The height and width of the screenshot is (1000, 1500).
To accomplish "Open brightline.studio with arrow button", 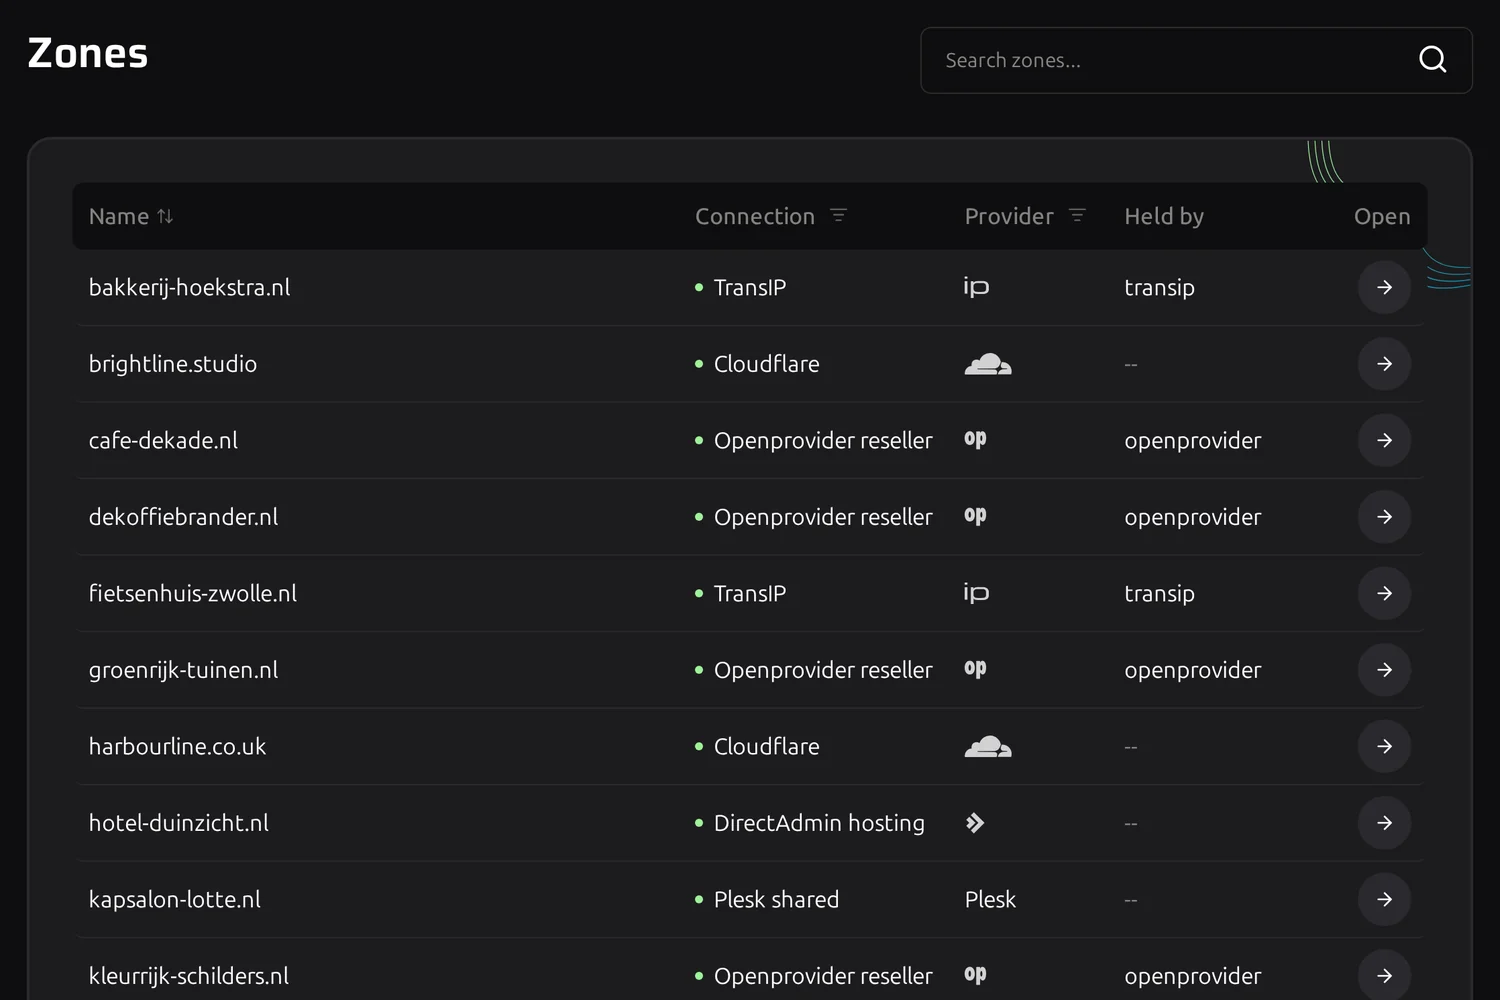I will pos(1384,364).
